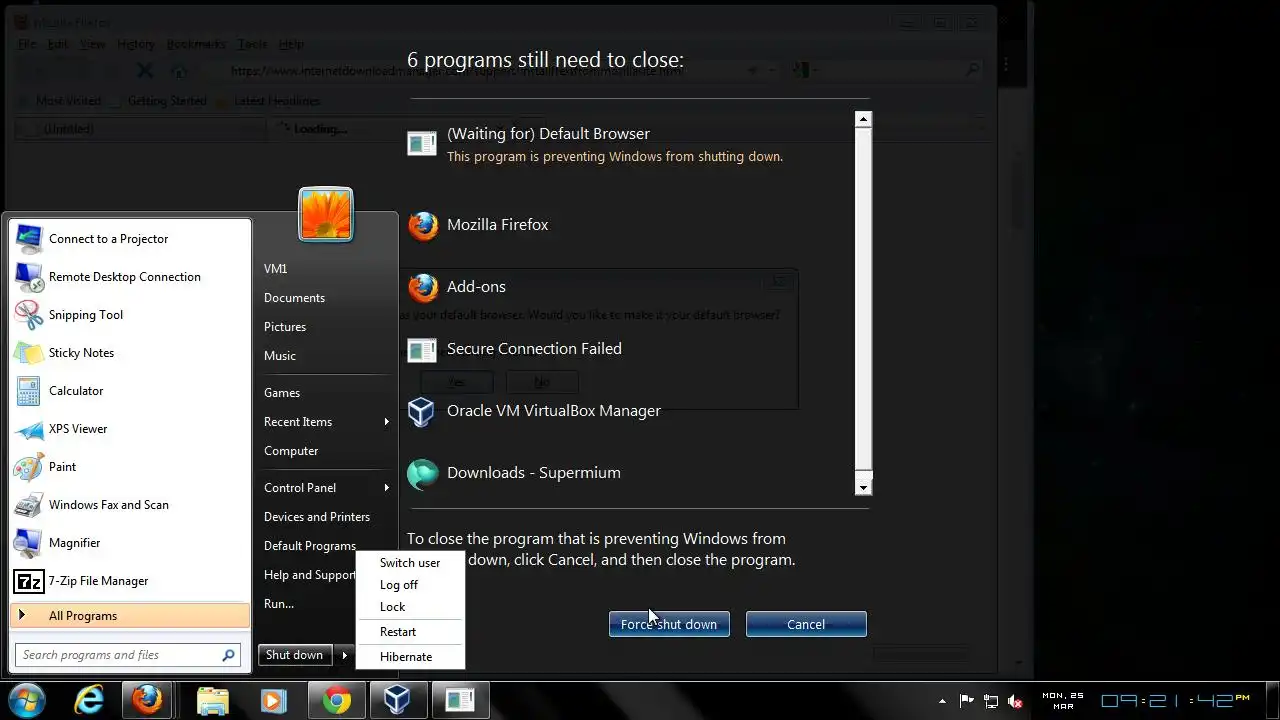Expand All Programs arrow
This screenshot has height=720, width=1280.
click(x=22, y=616)
